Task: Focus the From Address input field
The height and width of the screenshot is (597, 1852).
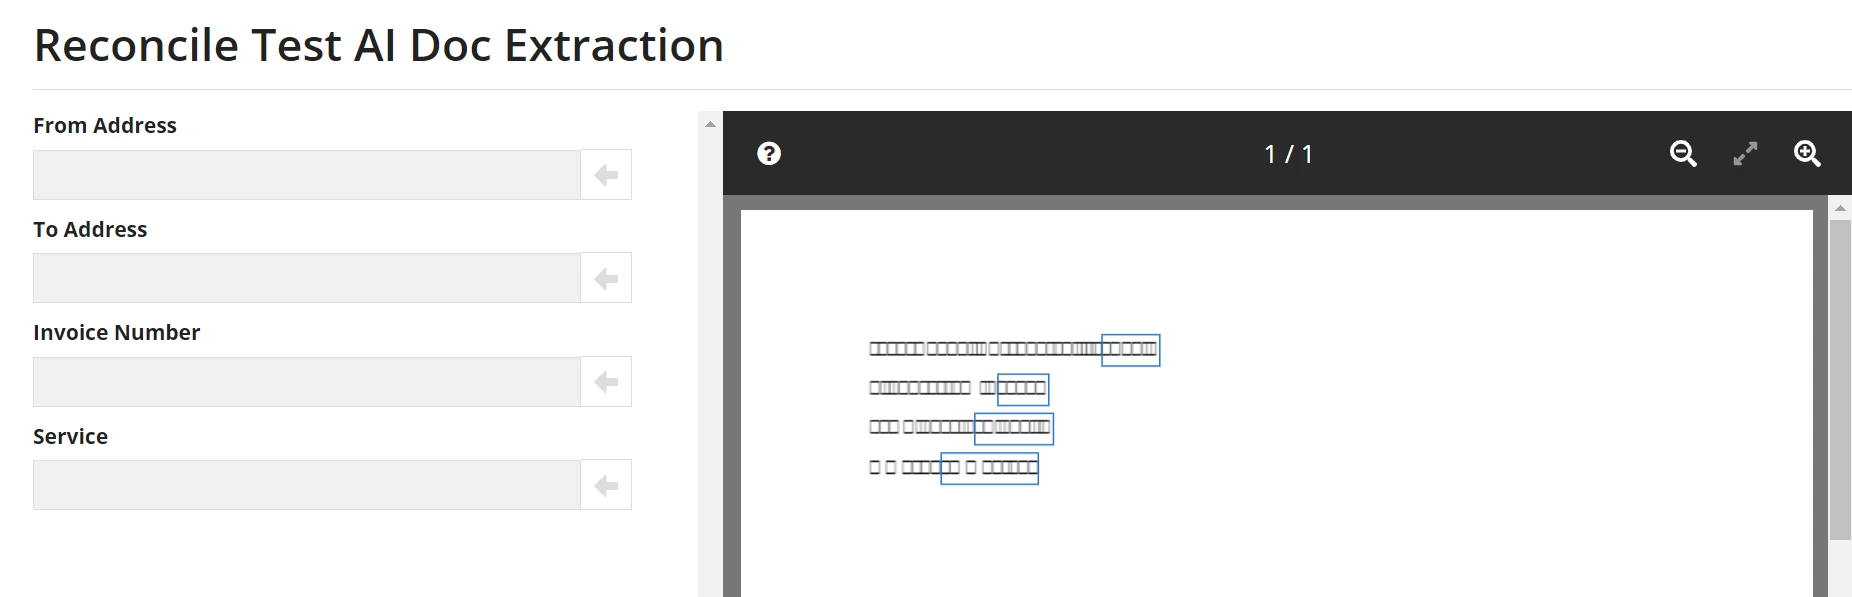Action: click(307, 175)
